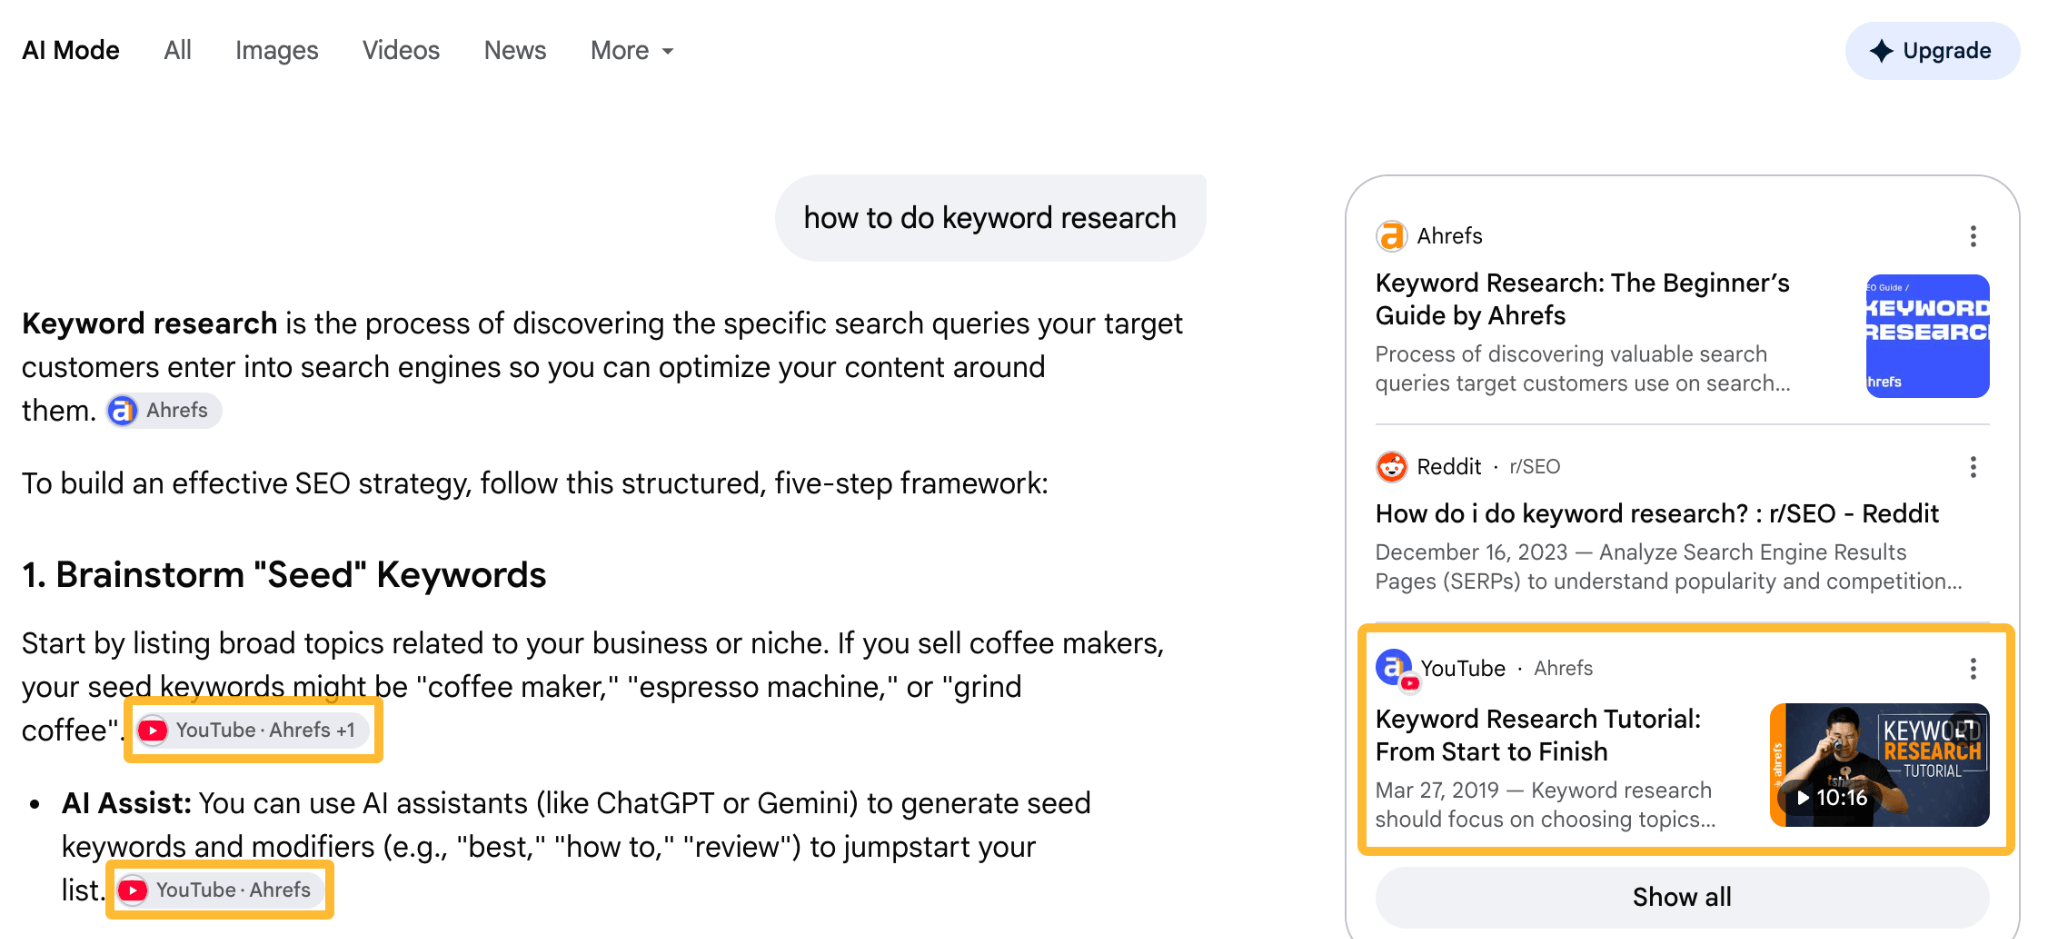Image resolution: width=2048 pixels, height=939 pixels.
Task: Click the blue Keyword Research guide thumbnail
Action: pos(1927,336)
